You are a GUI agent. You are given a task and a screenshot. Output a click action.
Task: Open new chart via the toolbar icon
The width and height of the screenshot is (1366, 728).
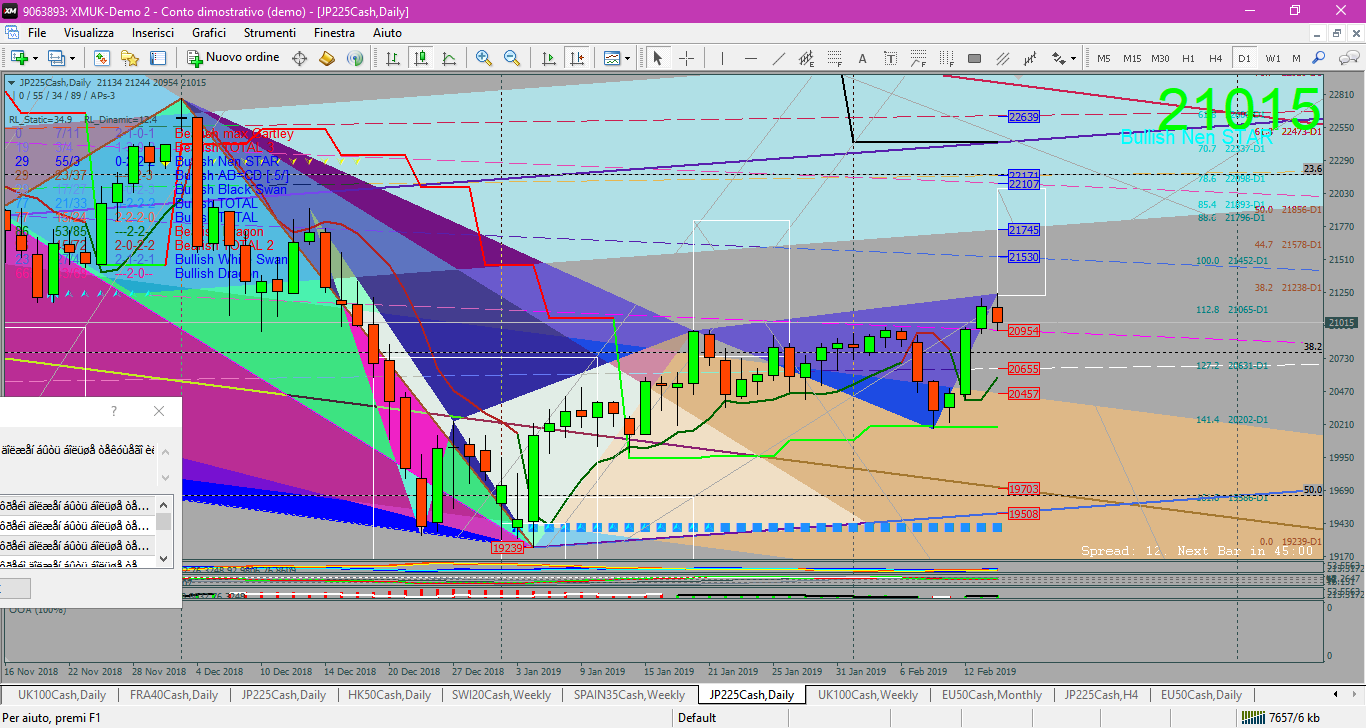point(18,58)
